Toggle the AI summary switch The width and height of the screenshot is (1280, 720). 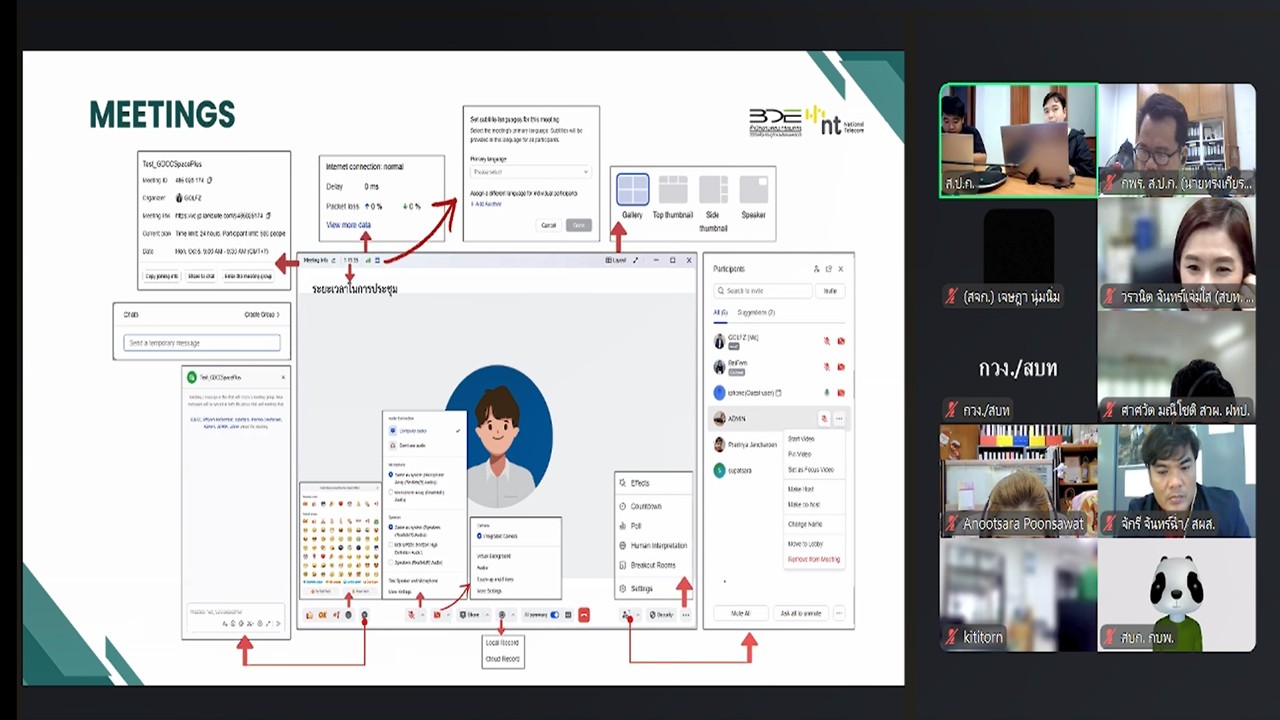click(555, 615)
